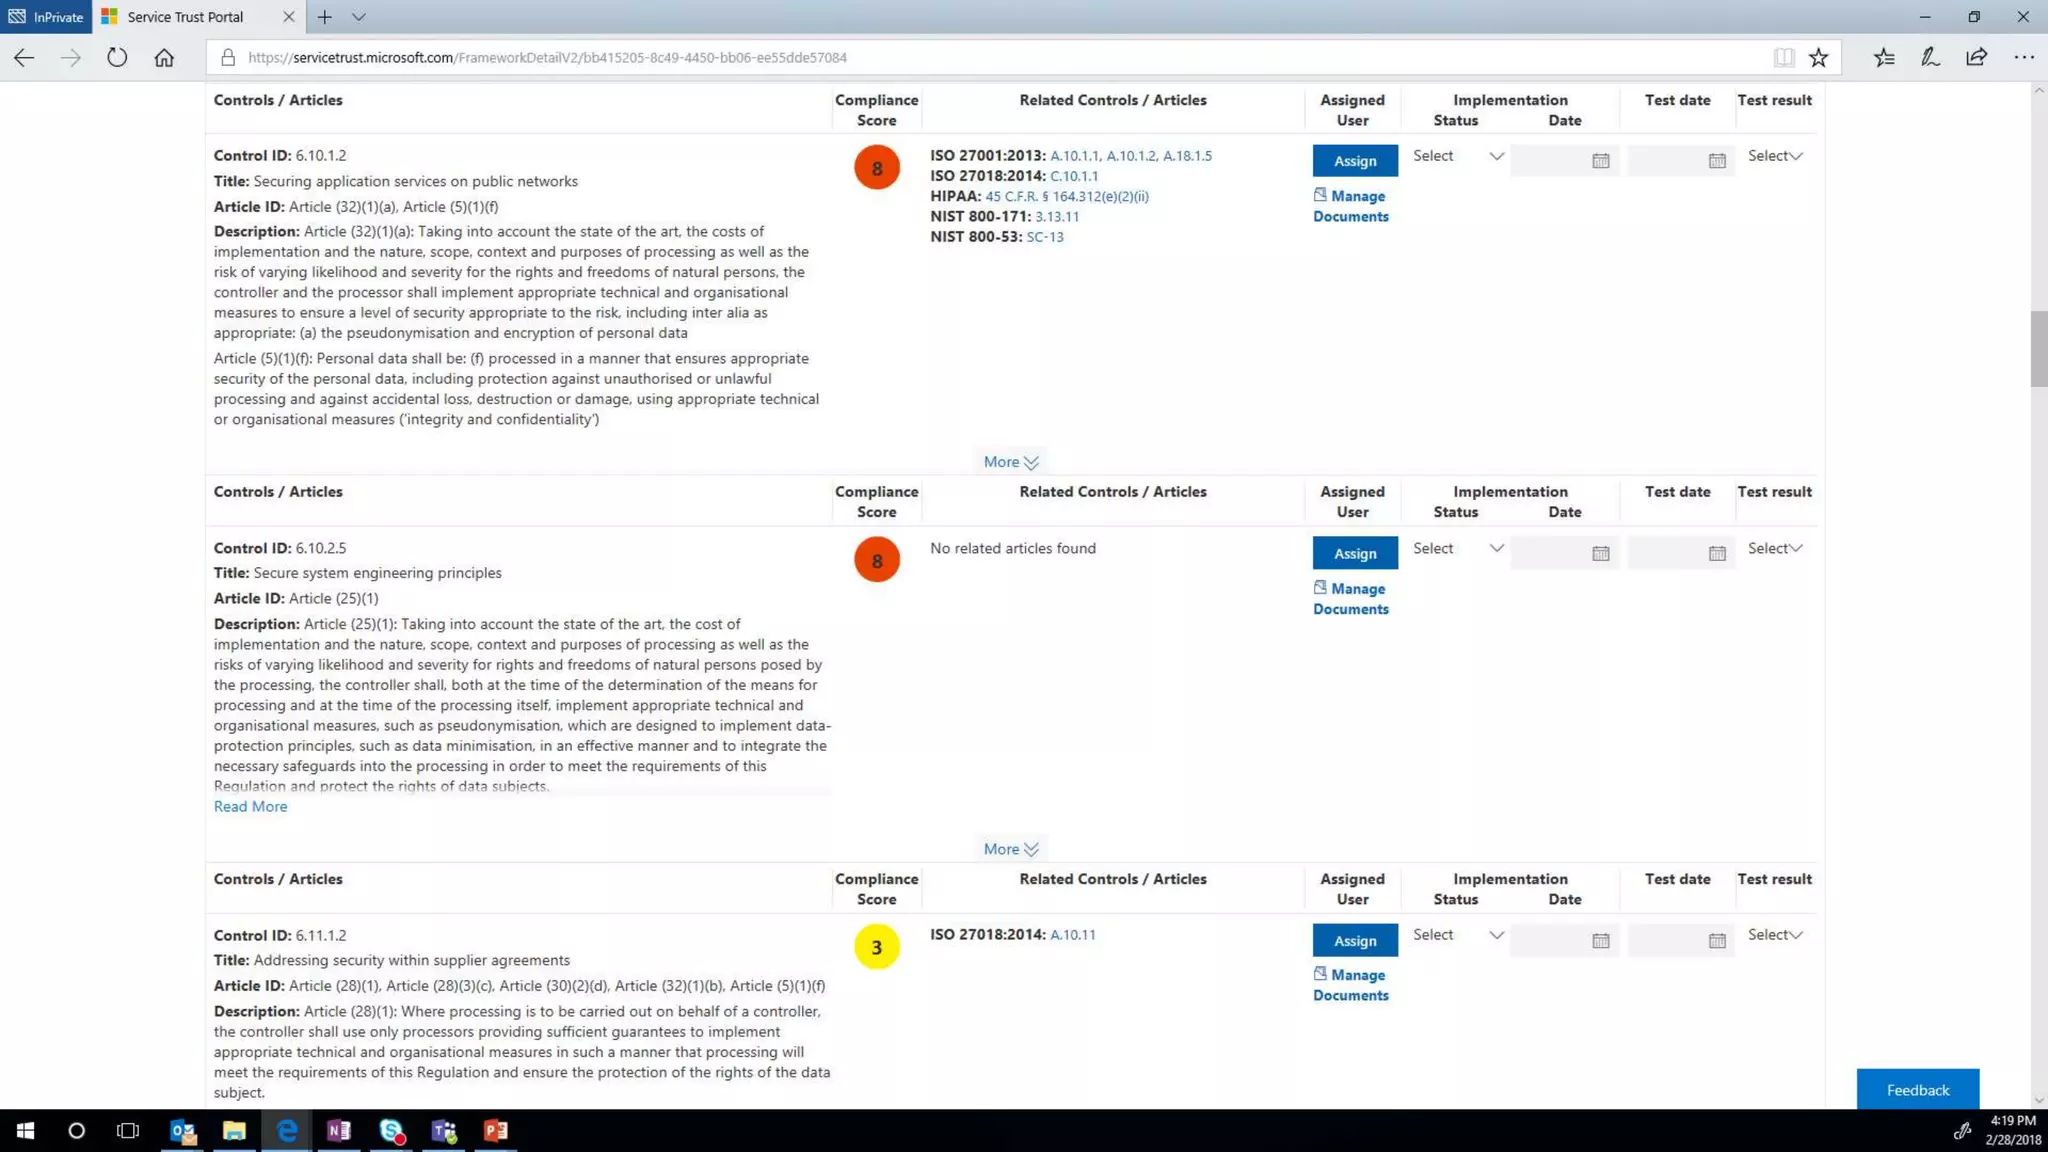
Task: Select the Service Trust Portal tab
Action: [186, 17]
